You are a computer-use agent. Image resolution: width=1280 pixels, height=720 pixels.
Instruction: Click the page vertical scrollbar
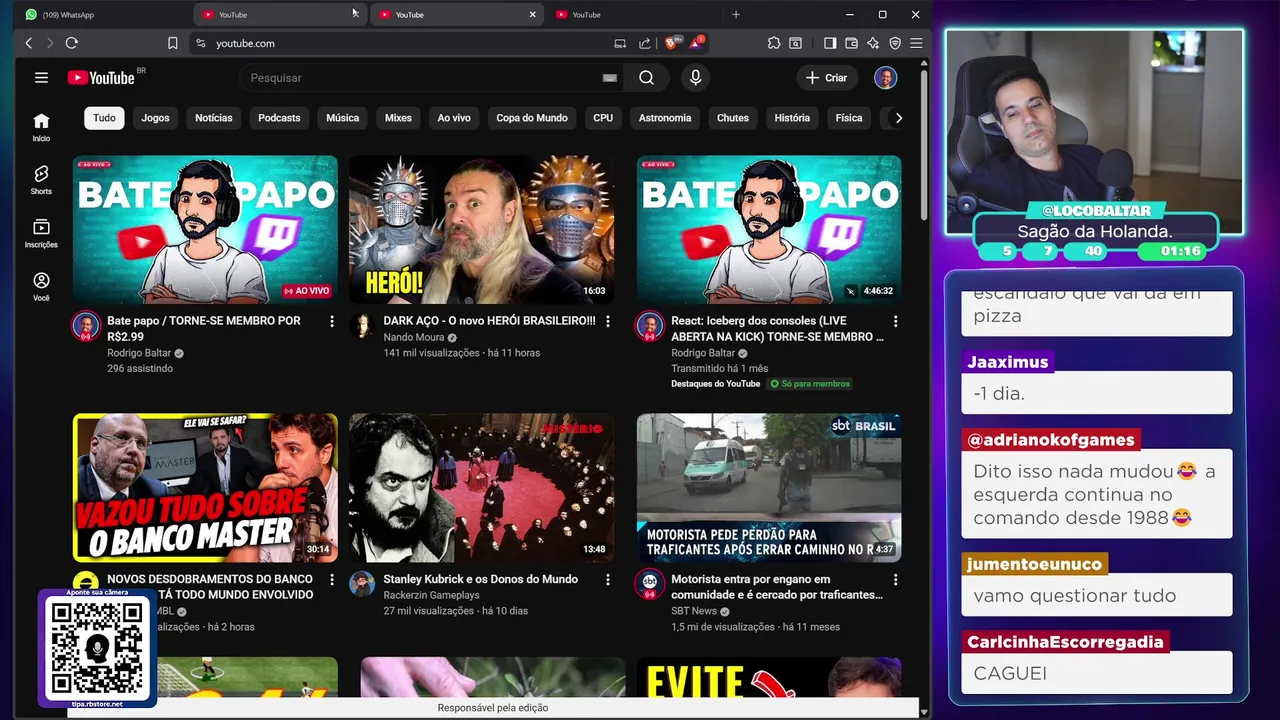(923, 145)
